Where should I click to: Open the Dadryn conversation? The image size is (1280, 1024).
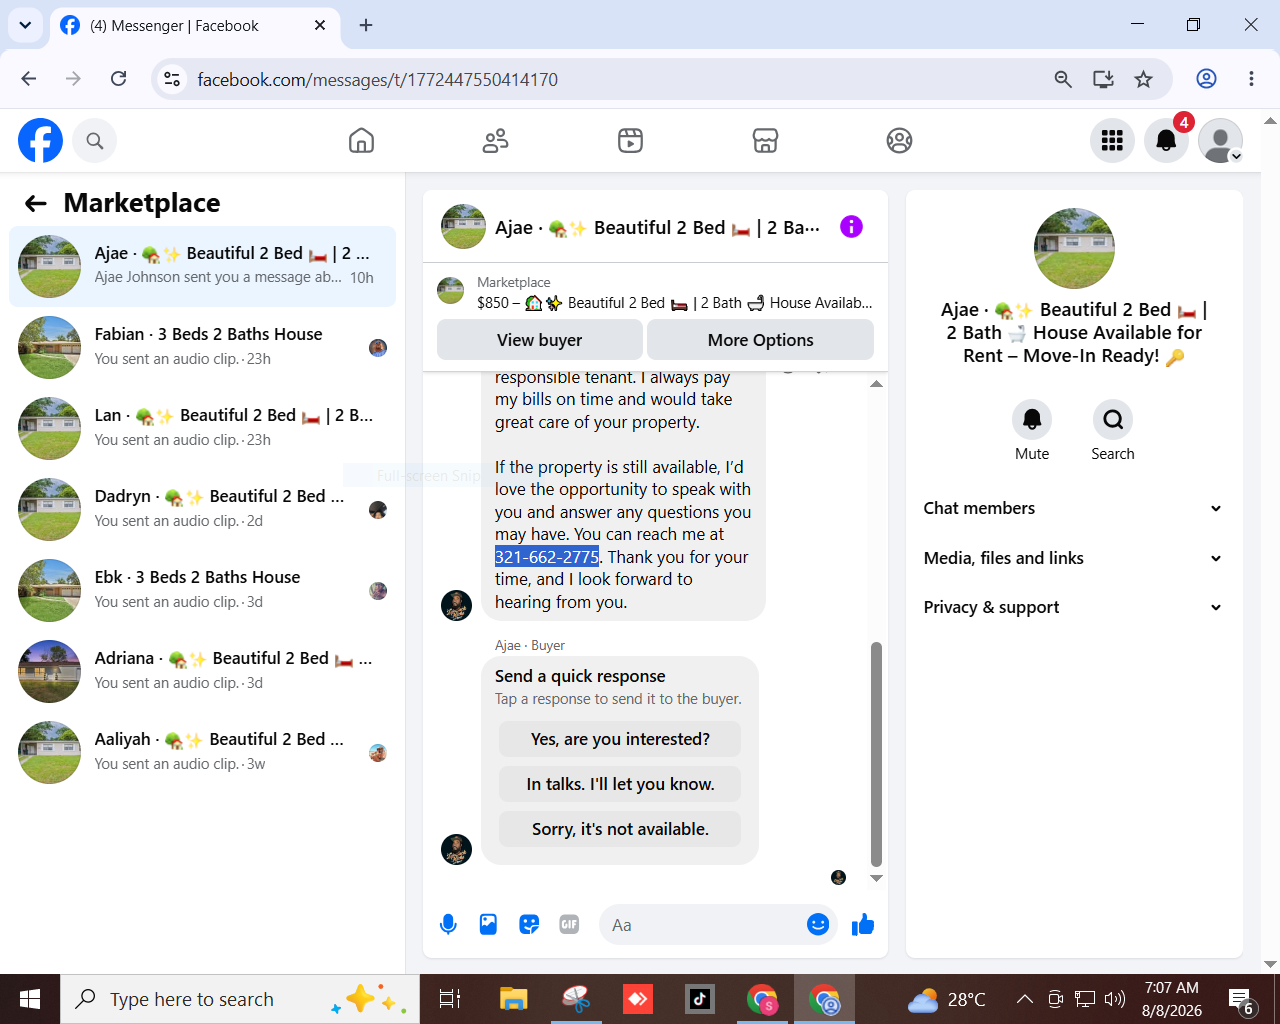click(x=203, y=509)
